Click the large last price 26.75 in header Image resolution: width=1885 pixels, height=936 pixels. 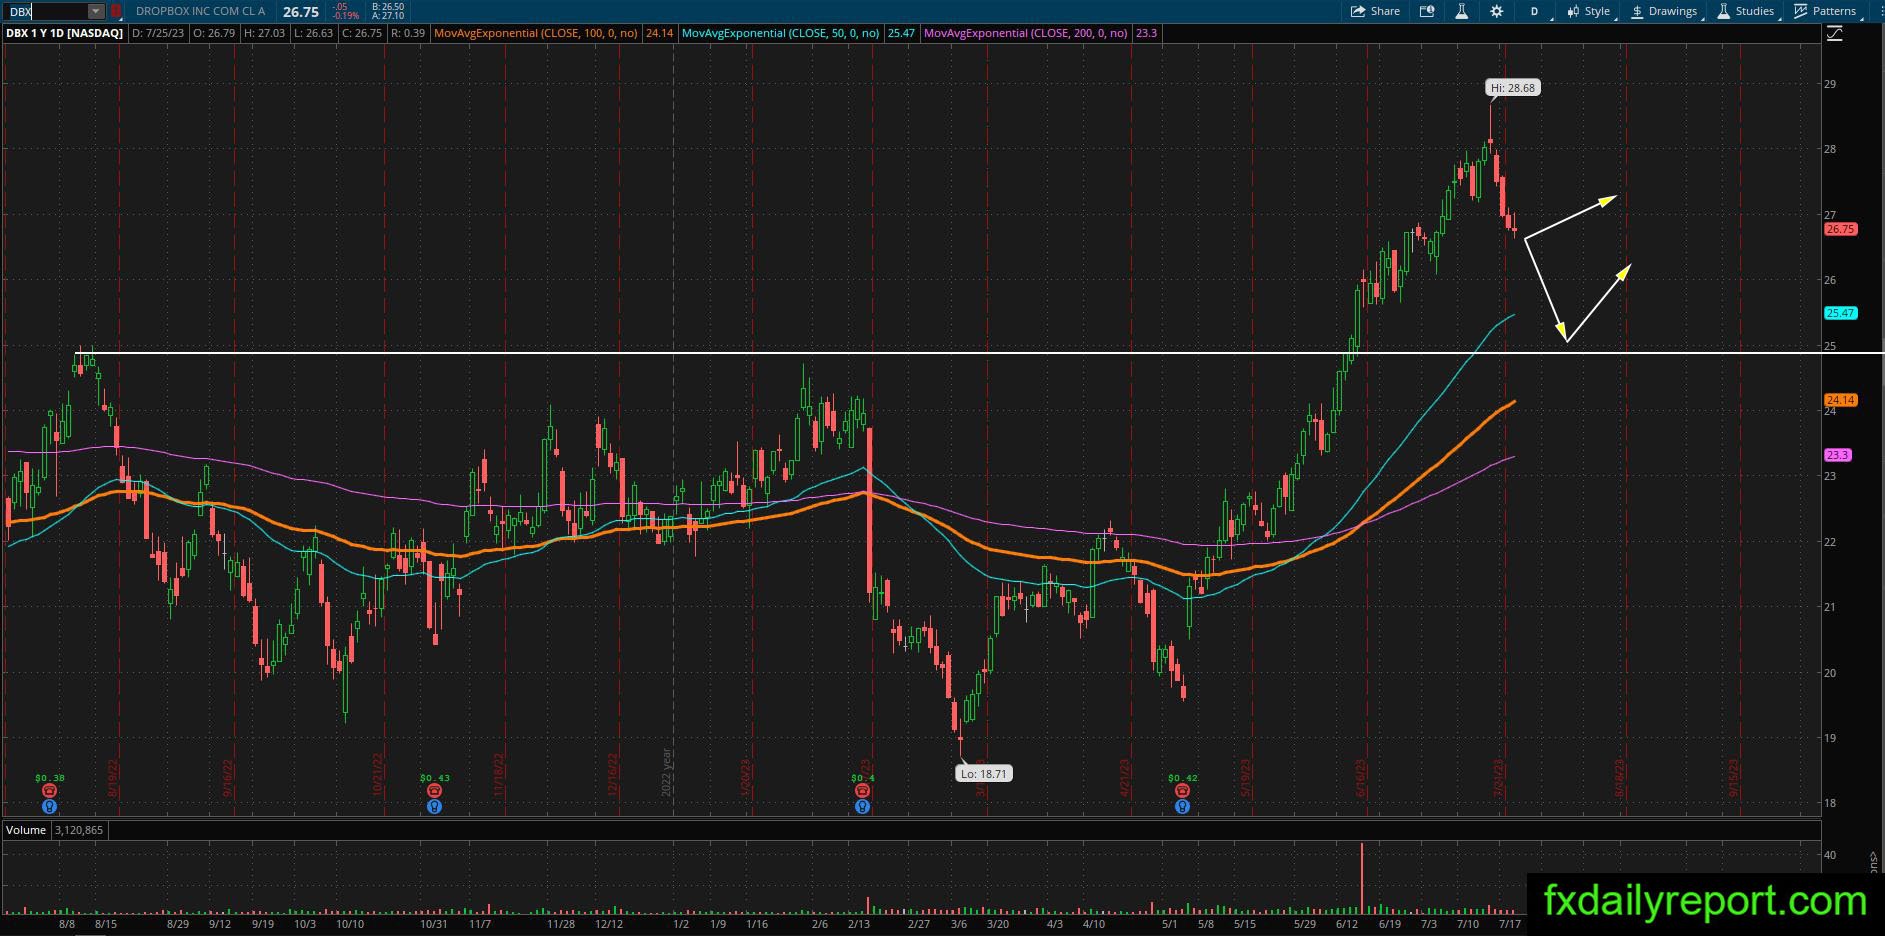pyautogui.click(x=301, y=12)
